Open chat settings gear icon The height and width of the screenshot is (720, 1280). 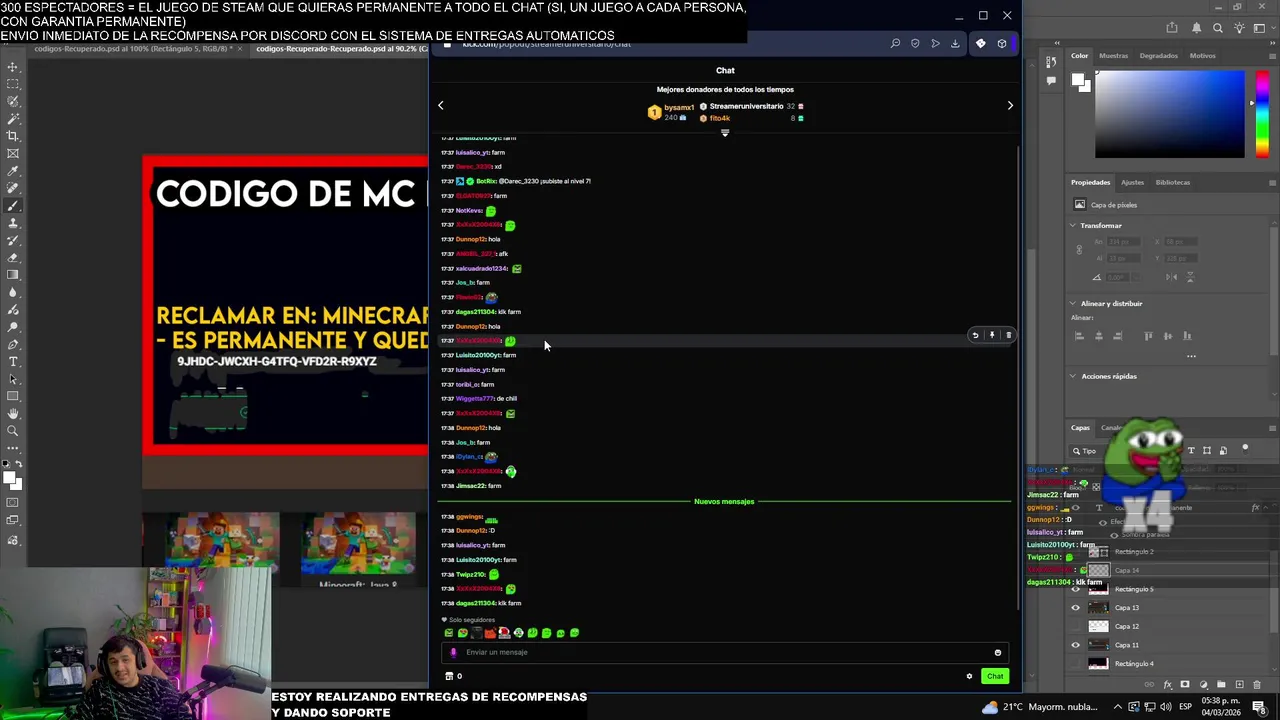[x=969, y=676]
